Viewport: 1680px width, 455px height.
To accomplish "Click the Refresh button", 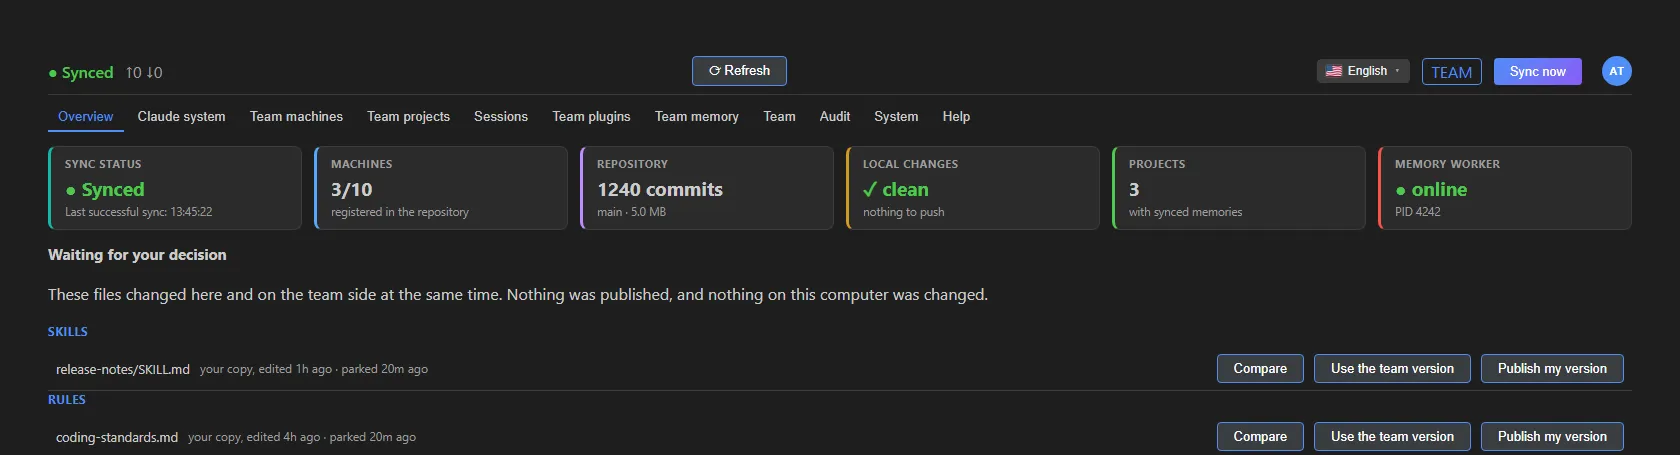I will (739, 71).
